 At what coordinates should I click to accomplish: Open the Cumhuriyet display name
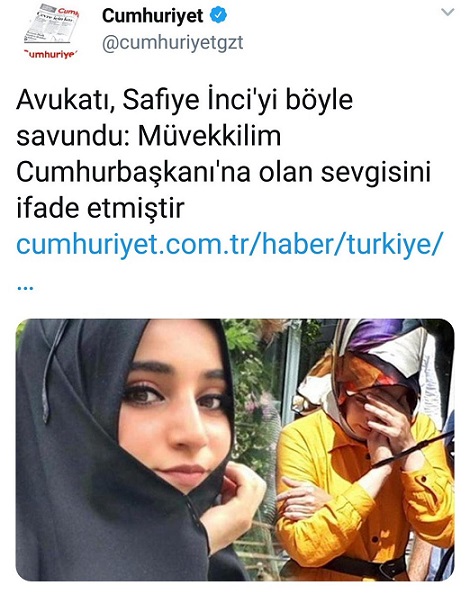coord(153,16)
